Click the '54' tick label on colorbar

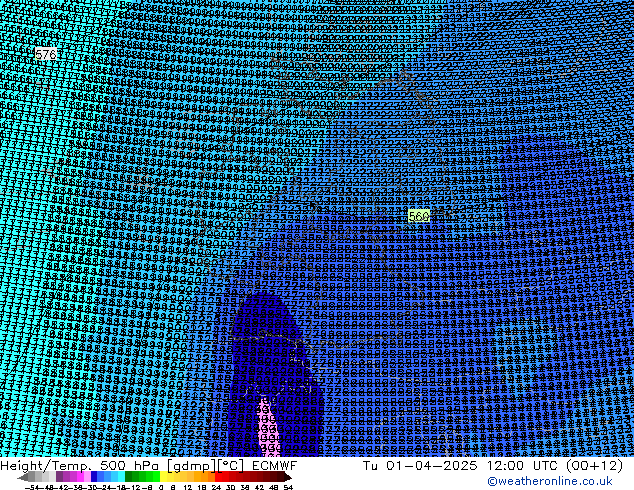[x=288, y=487]
